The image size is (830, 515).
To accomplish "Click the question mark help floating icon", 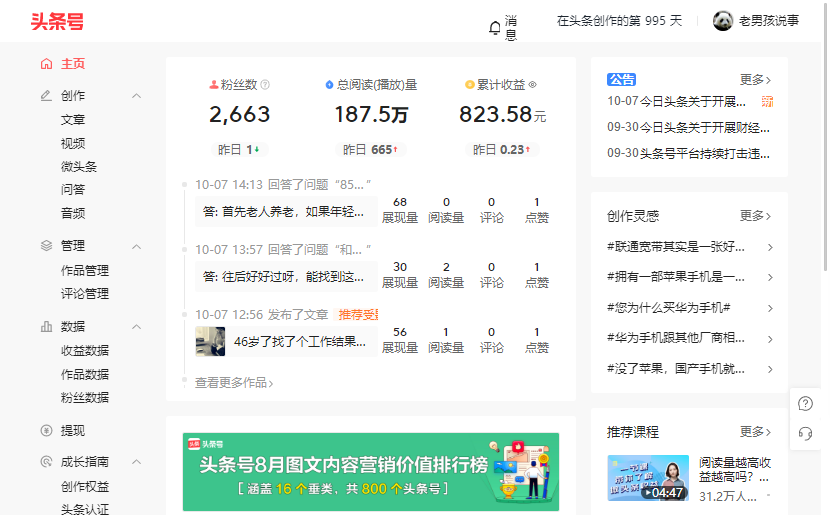I will tap(805, 404).
